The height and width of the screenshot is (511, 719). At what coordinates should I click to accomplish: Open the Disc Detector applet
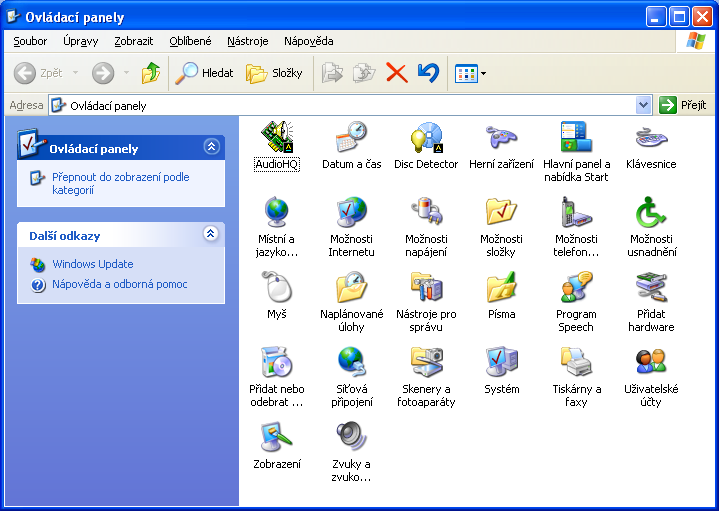coord(426,138)
